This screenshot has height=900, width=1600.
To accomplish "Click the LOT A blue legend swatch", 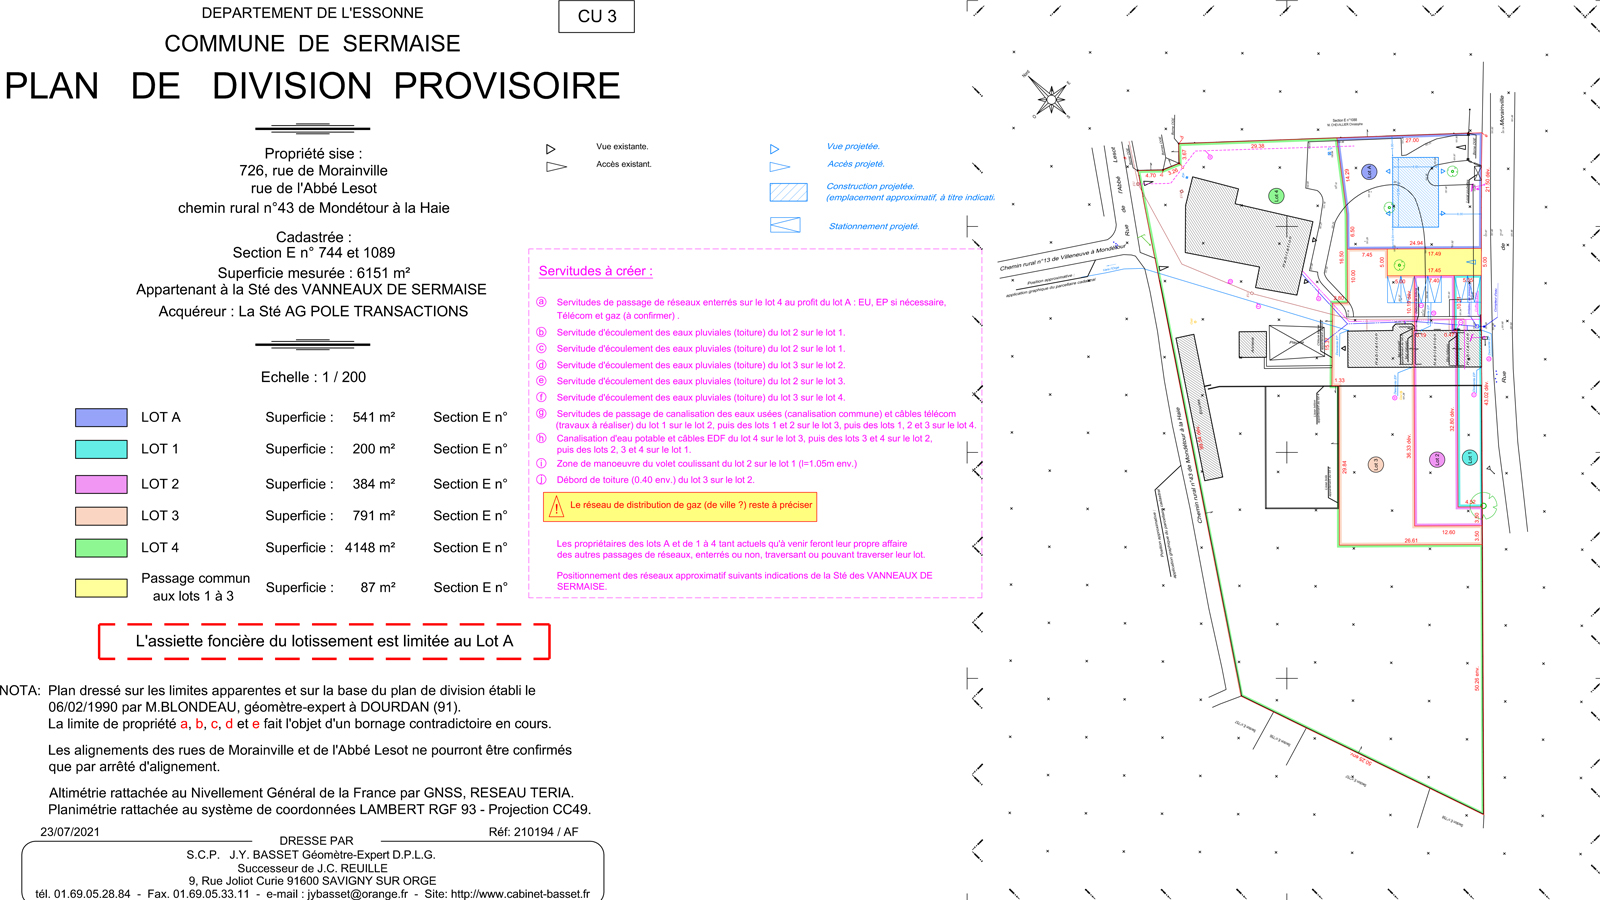I will (x=101, y=418).
